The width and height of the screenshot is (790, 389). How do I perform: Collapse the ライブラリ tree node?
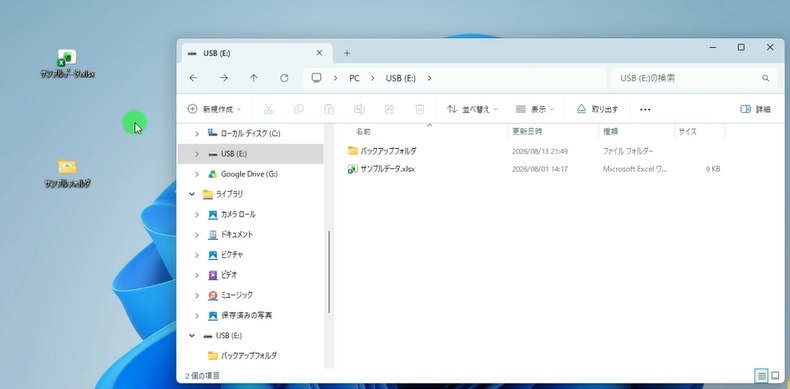[x=191, y=194]
